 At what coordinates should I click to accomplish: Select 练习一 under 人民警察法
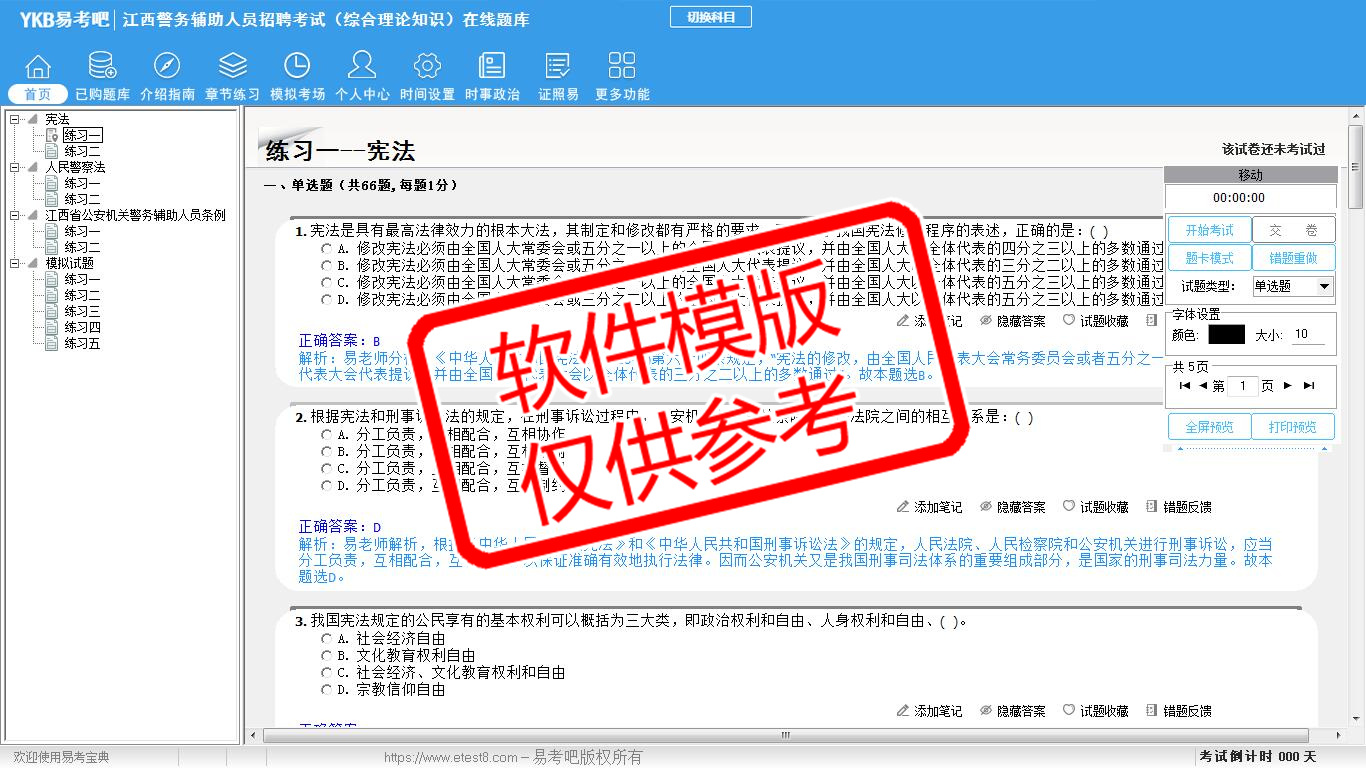click(x=83, y=184)
